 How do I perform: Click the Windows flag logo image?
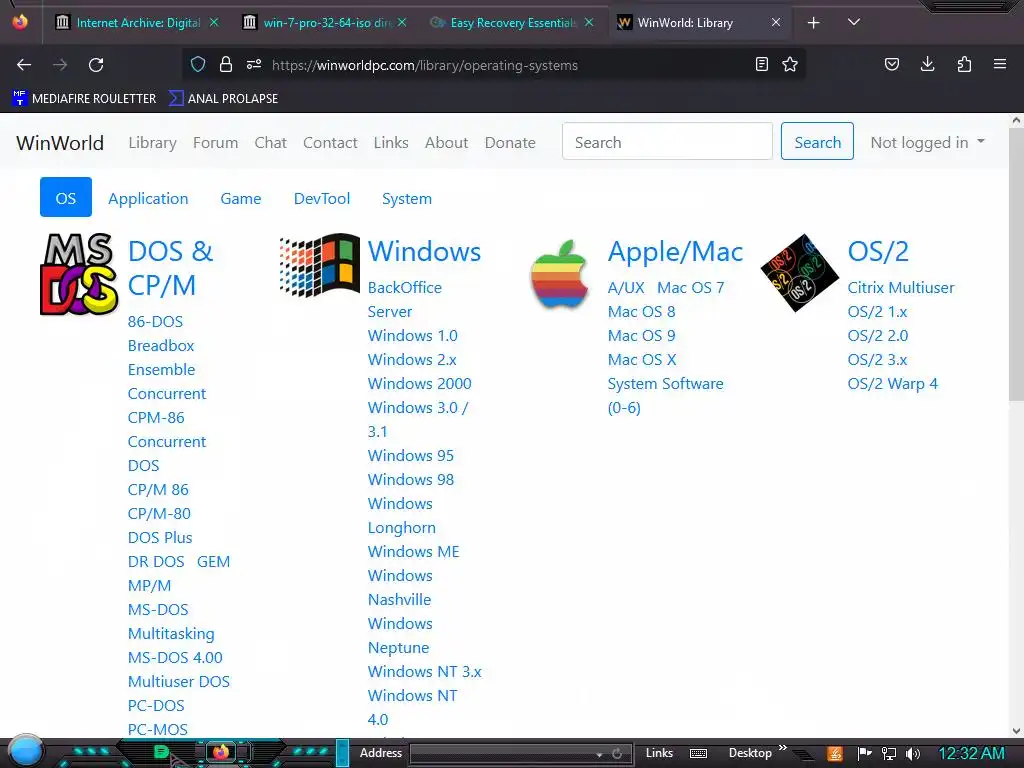[319, 265]
